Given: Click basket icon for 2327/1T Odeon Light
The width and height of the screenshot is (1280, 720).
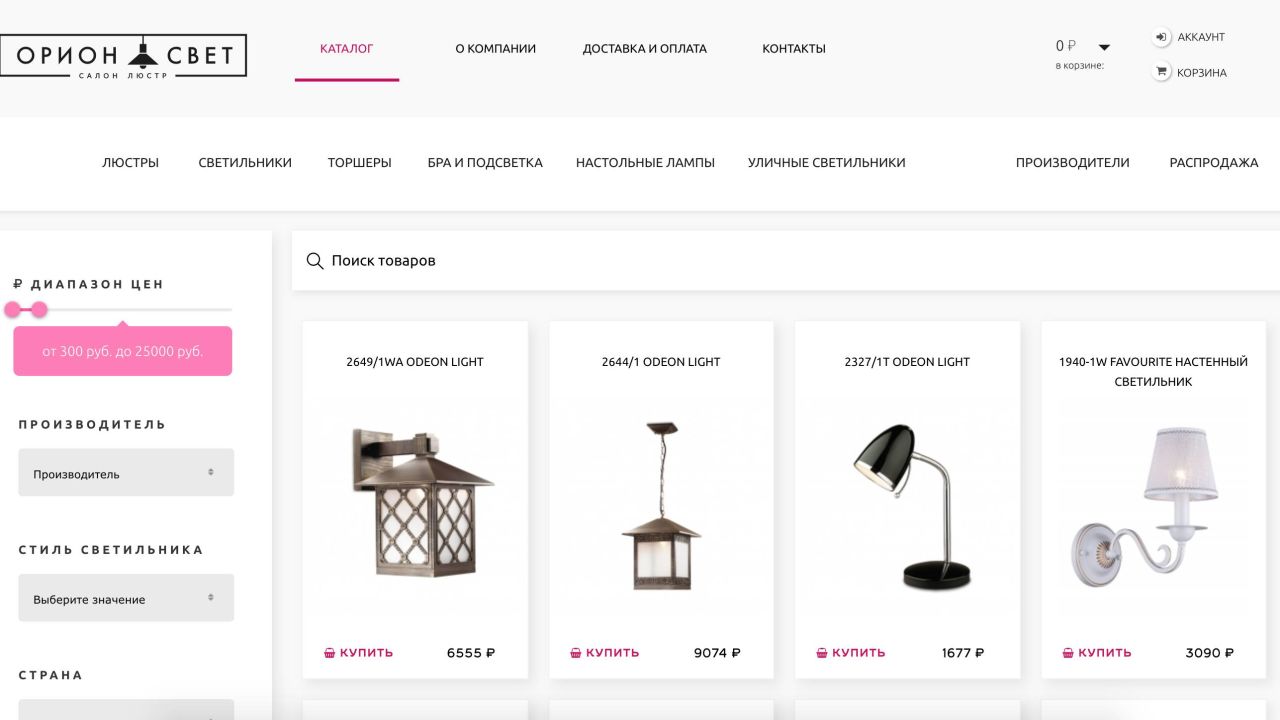Looking at the screenshot, I should [822, 653].
